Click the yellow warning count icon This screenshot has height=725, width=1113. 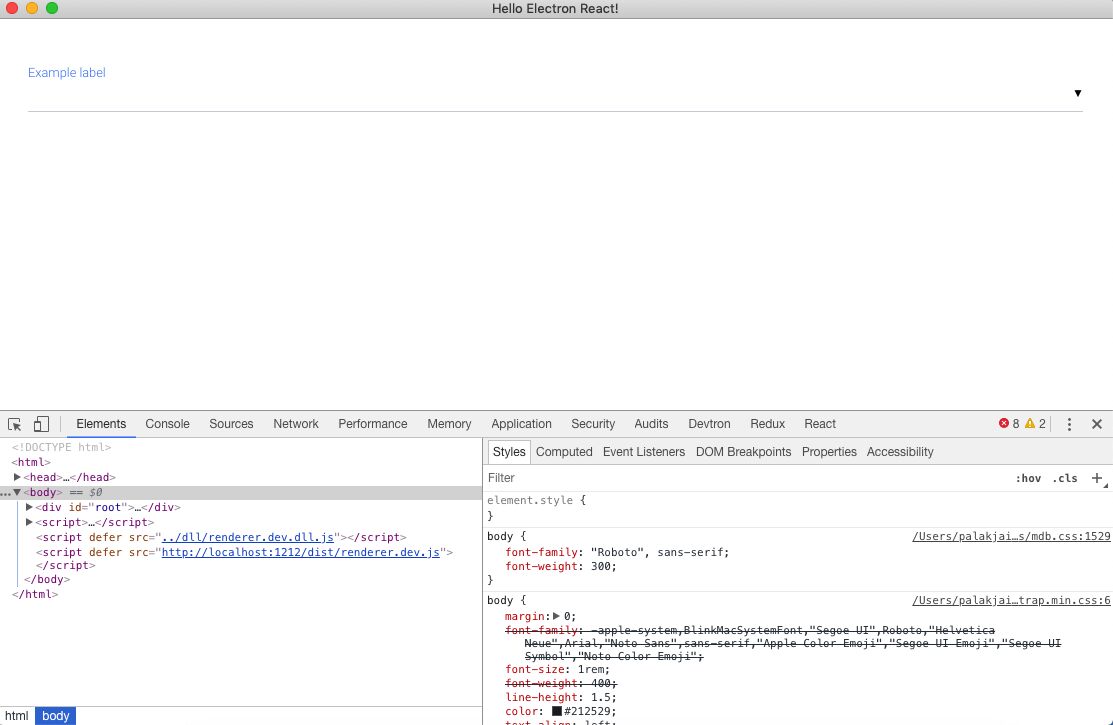tap(1030, 423)
